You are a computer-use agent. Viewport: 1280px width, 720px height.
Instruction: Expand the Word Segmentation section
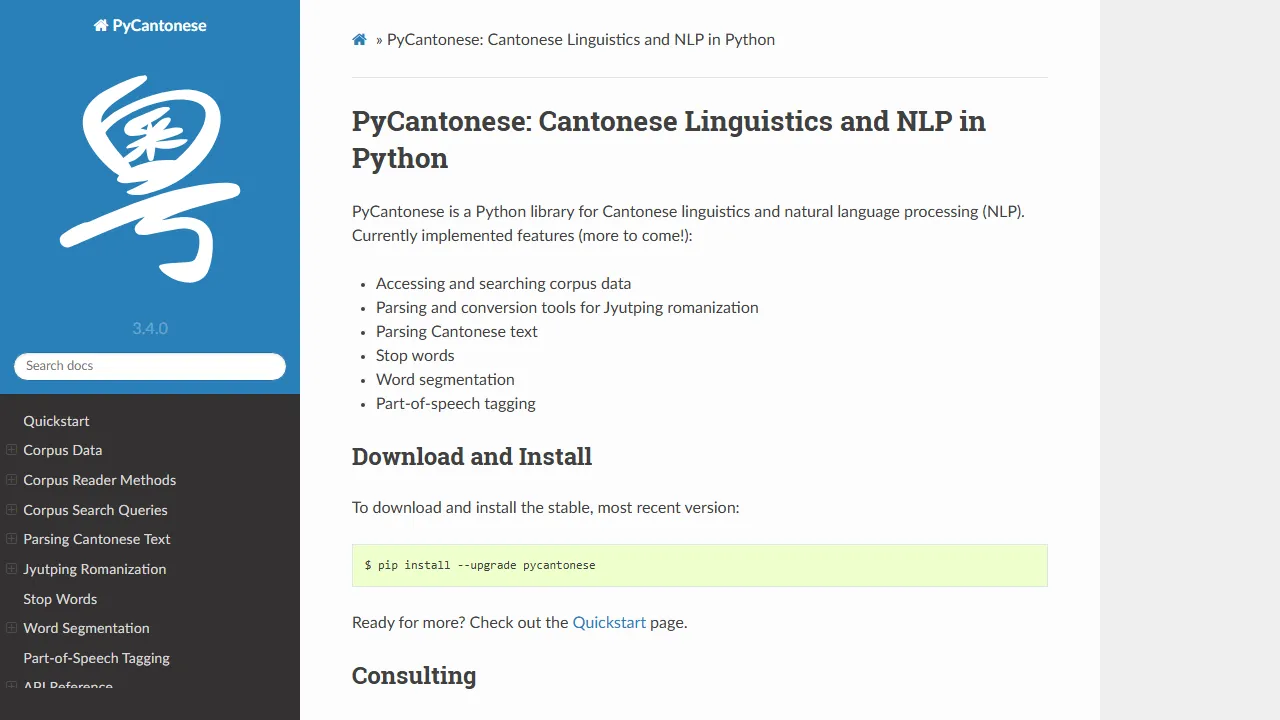pos(10,628)
